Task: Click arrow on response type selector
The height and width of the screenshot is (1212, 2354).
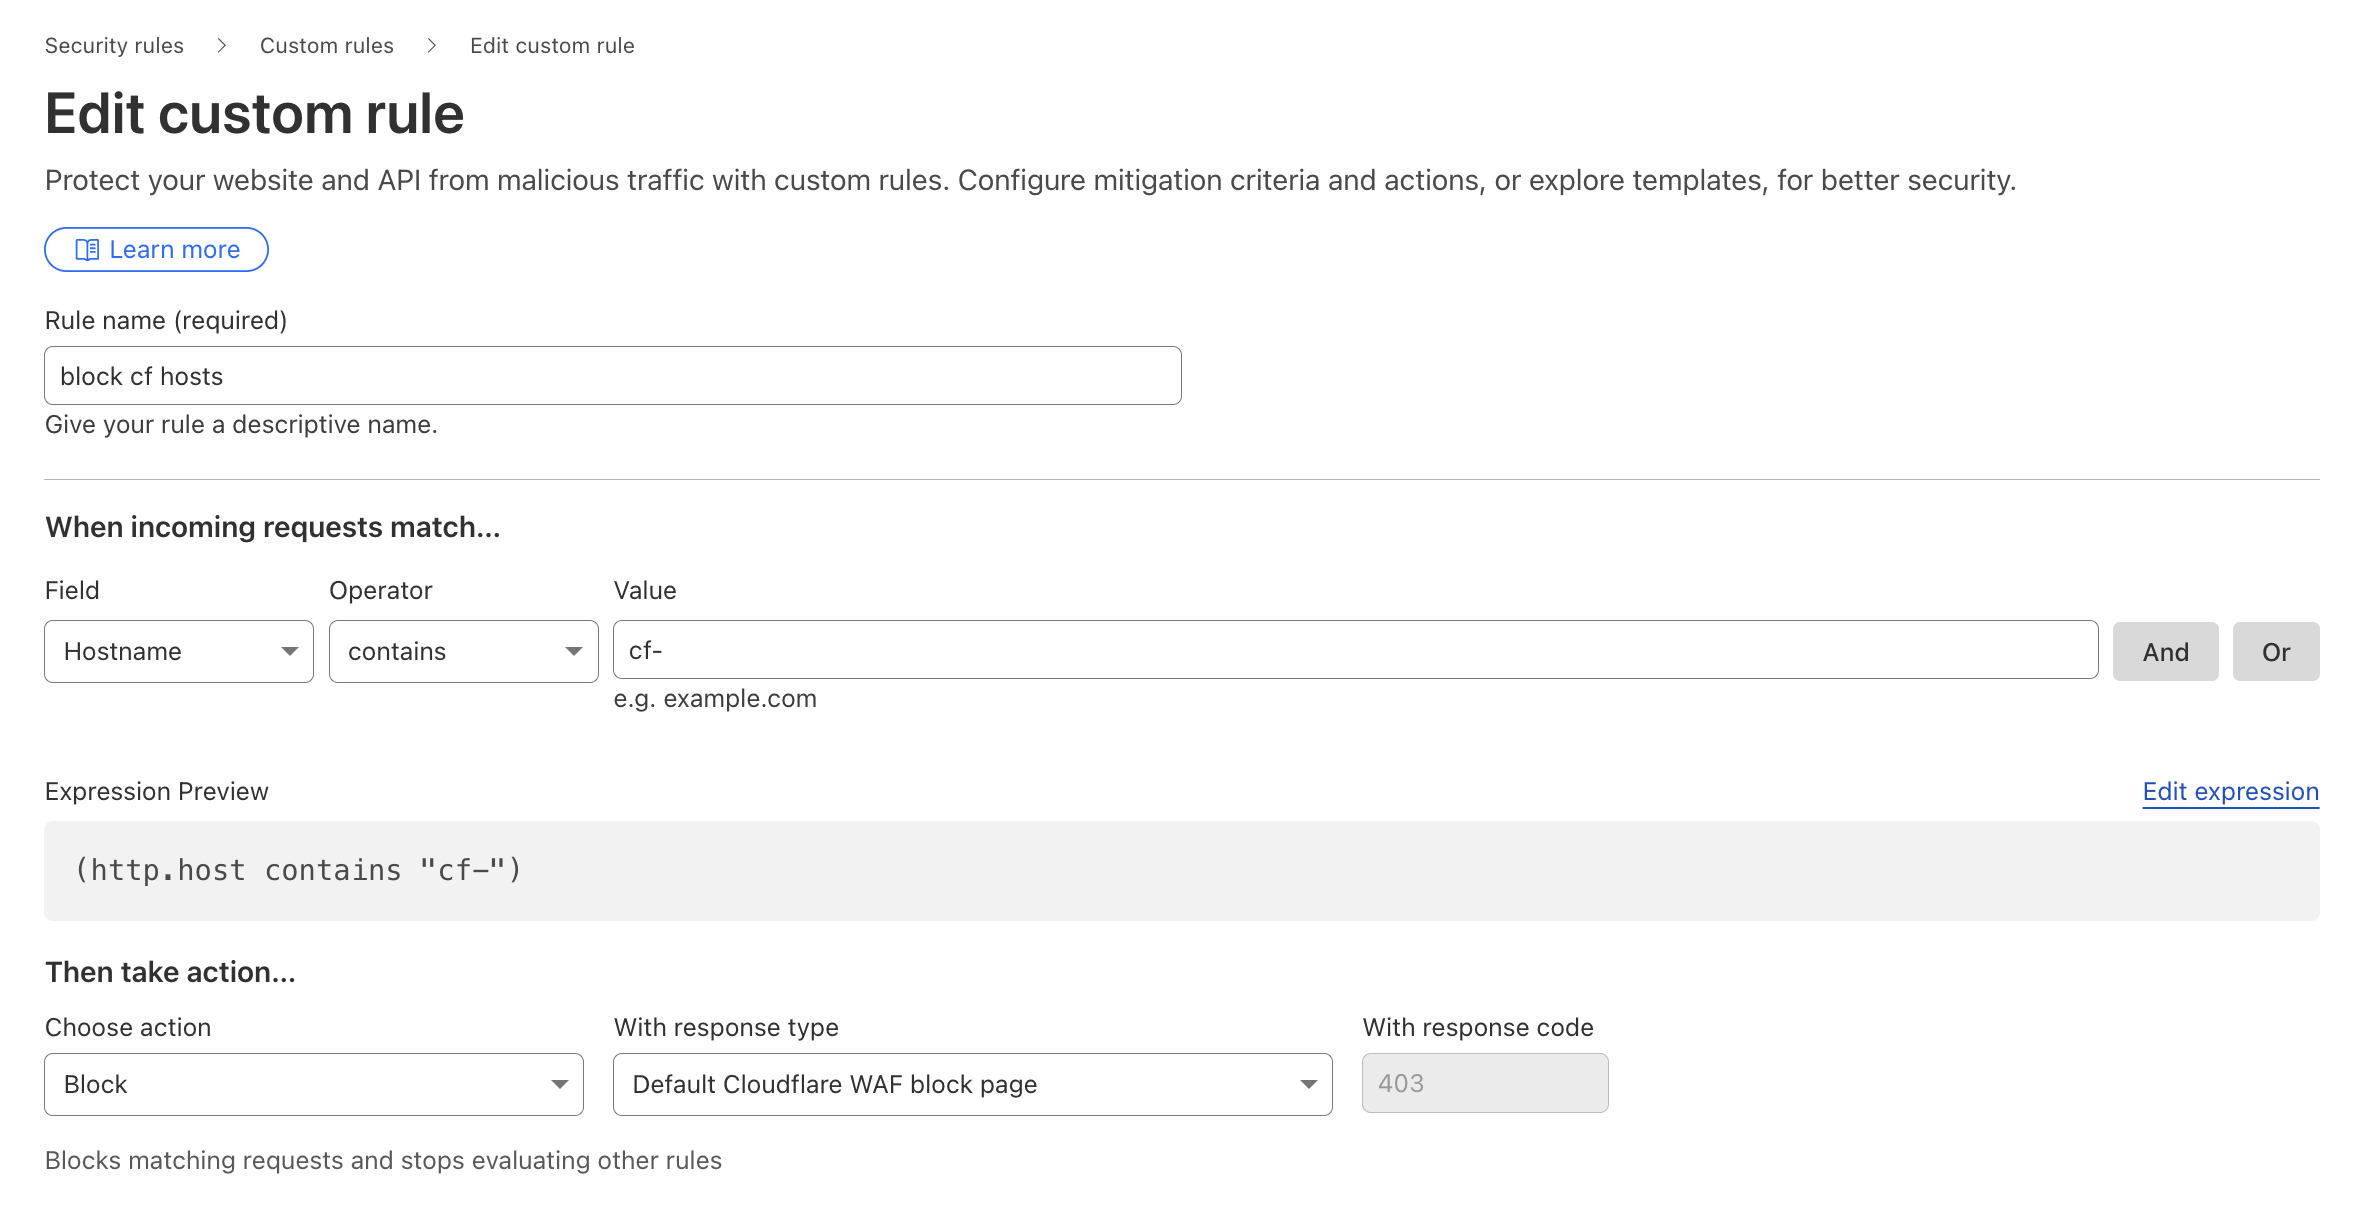Action: (1308, 1085)
